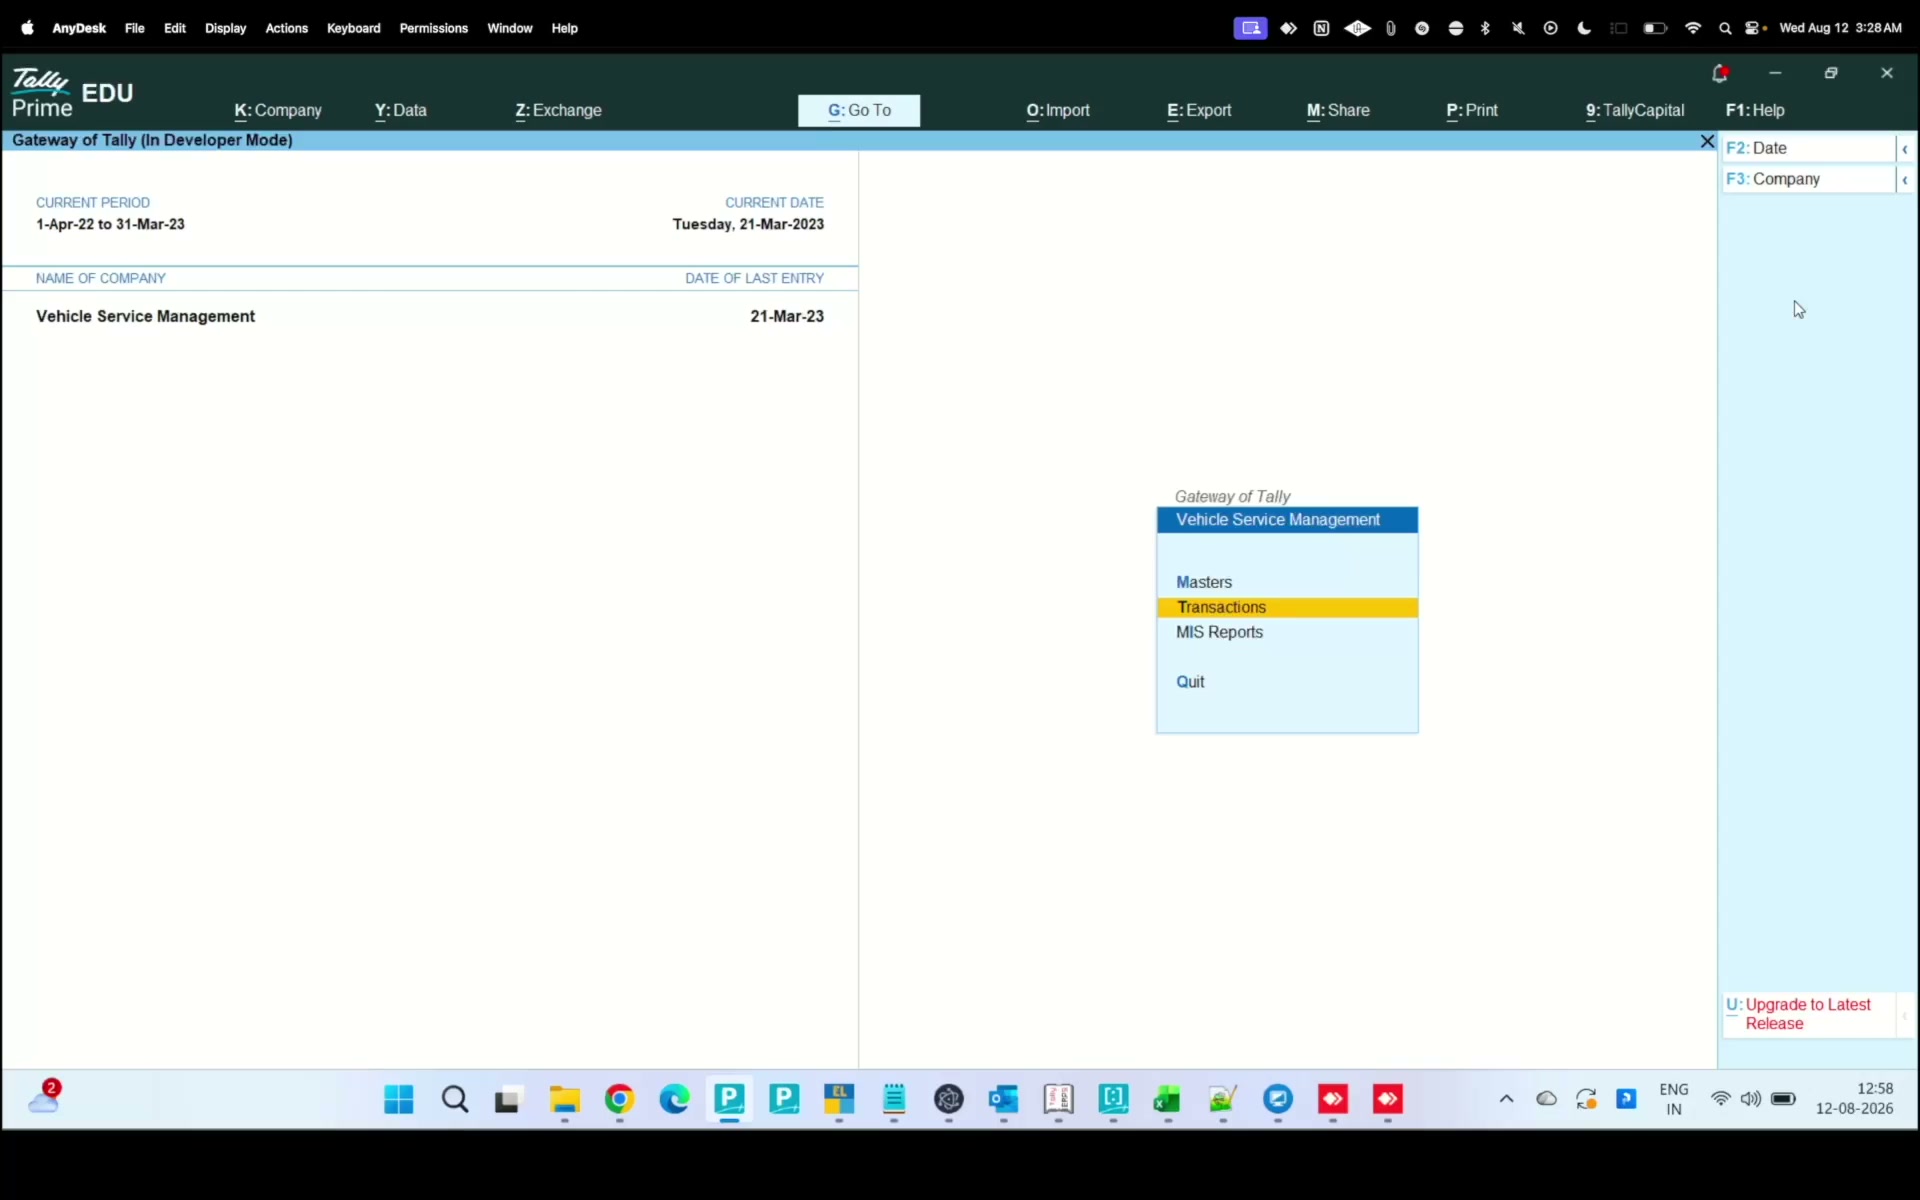Click the F2: Date button
This screenshot has width=1920, height=1200.
tap(1808, 148)
